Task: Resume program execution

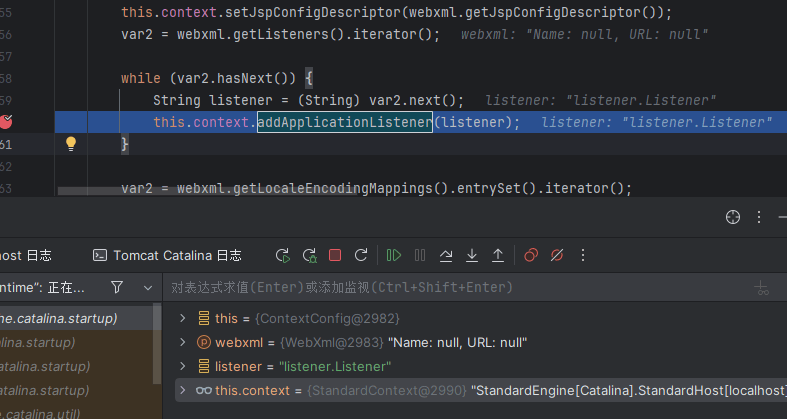Action: [x=394, y=256]
